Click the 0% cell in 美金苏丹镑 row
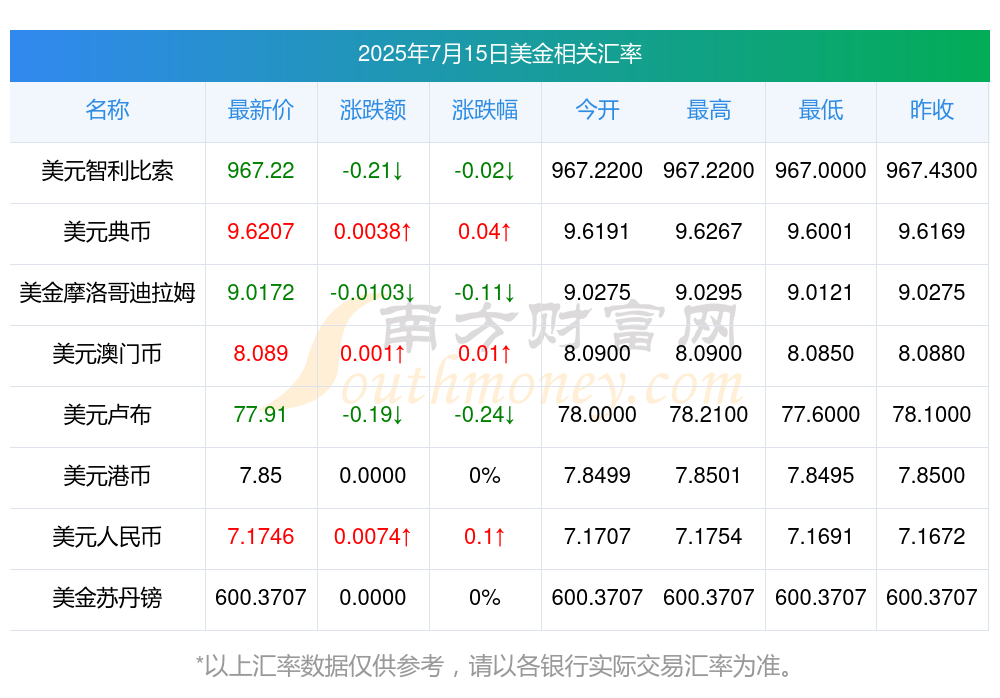 [x=485, y=598]
